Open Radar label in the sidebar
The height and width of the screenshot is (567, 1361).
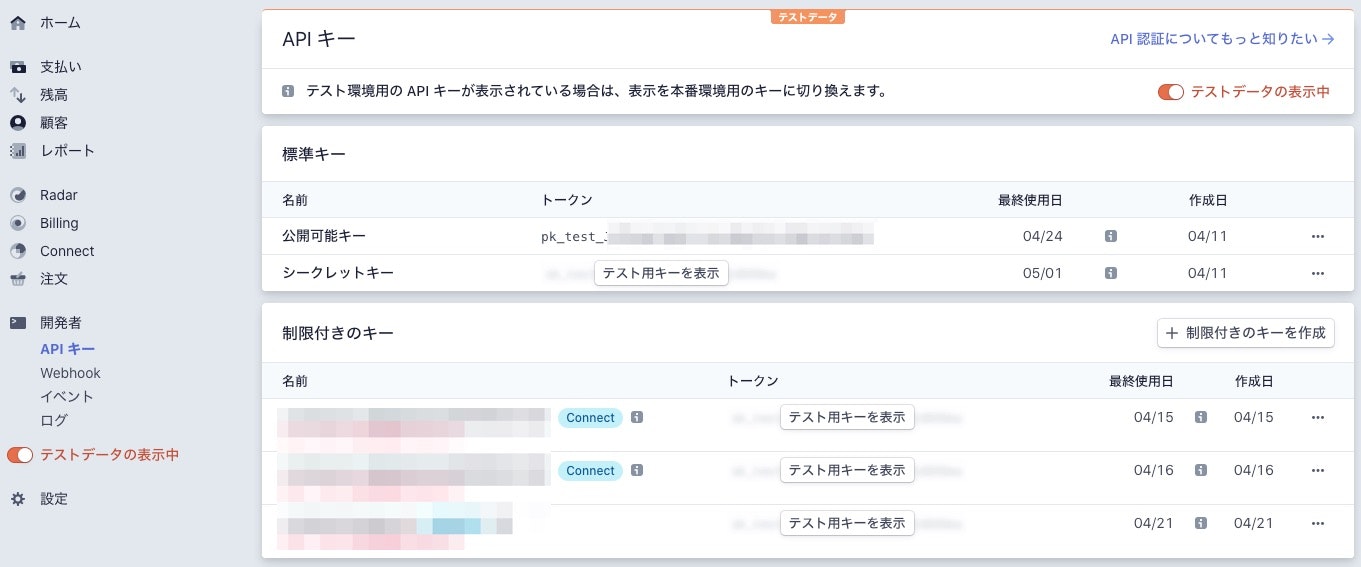[x=59, y=195]
